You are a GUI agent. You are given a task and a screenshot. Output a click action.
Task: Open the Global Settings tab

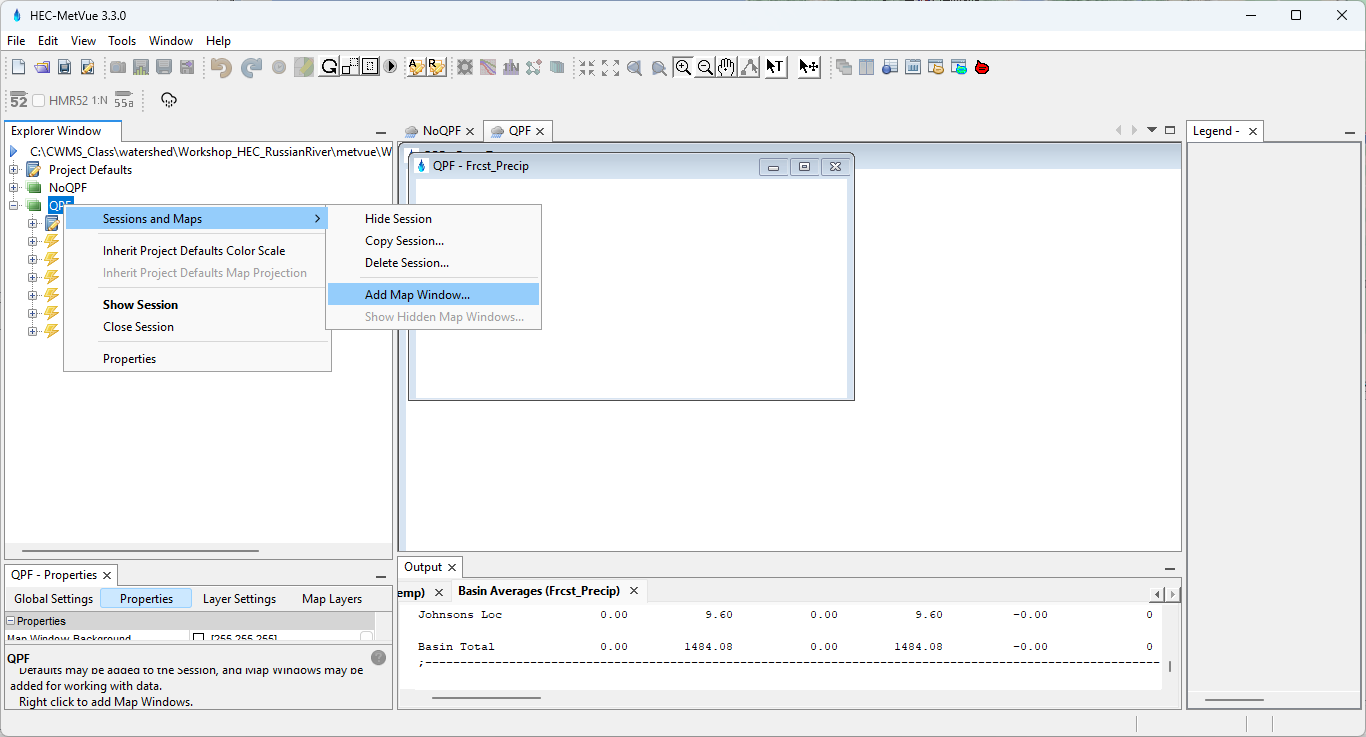[53, 599]
